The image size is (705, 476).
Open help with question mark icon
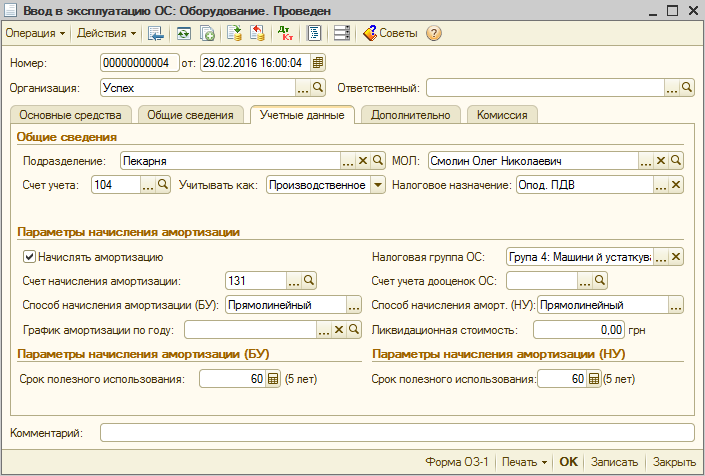point(434,33)
